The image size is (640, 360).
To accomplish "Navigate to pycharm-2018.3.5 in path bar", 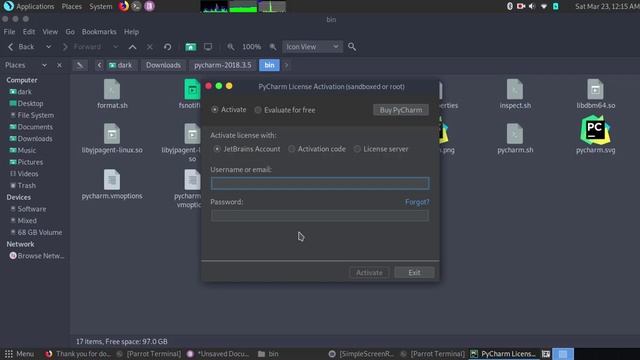I will click(x=223, y=65).
